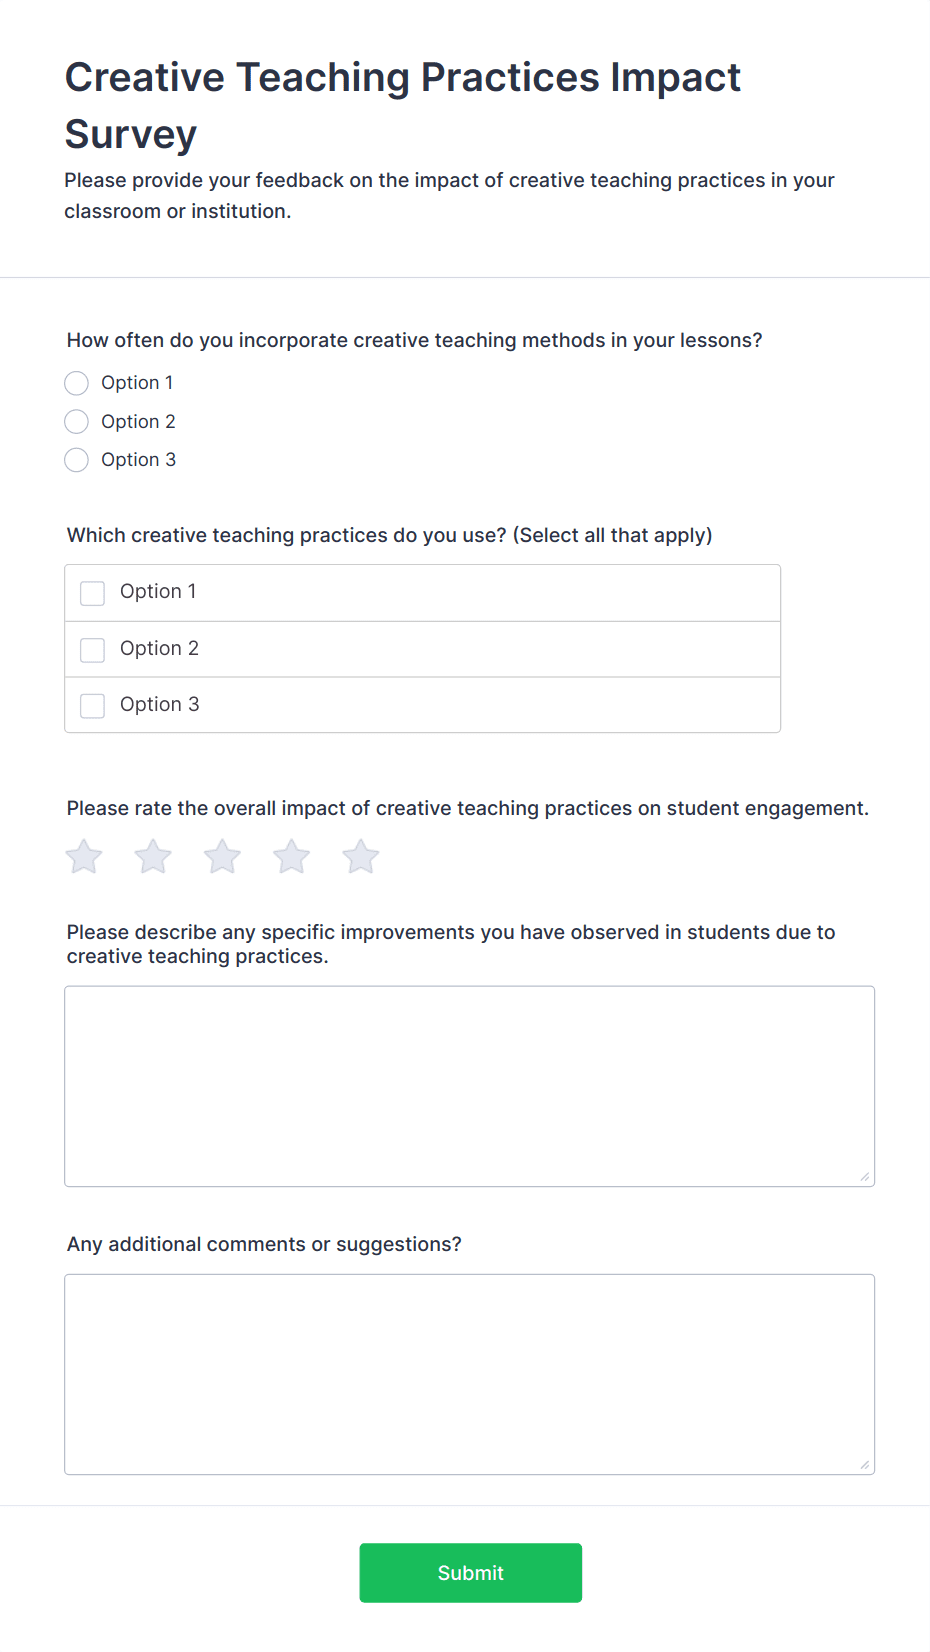The width and height of the screenshot is (930, 1652).
Task: Click the 'Option 3' checkbox row label
Action: 160,705
